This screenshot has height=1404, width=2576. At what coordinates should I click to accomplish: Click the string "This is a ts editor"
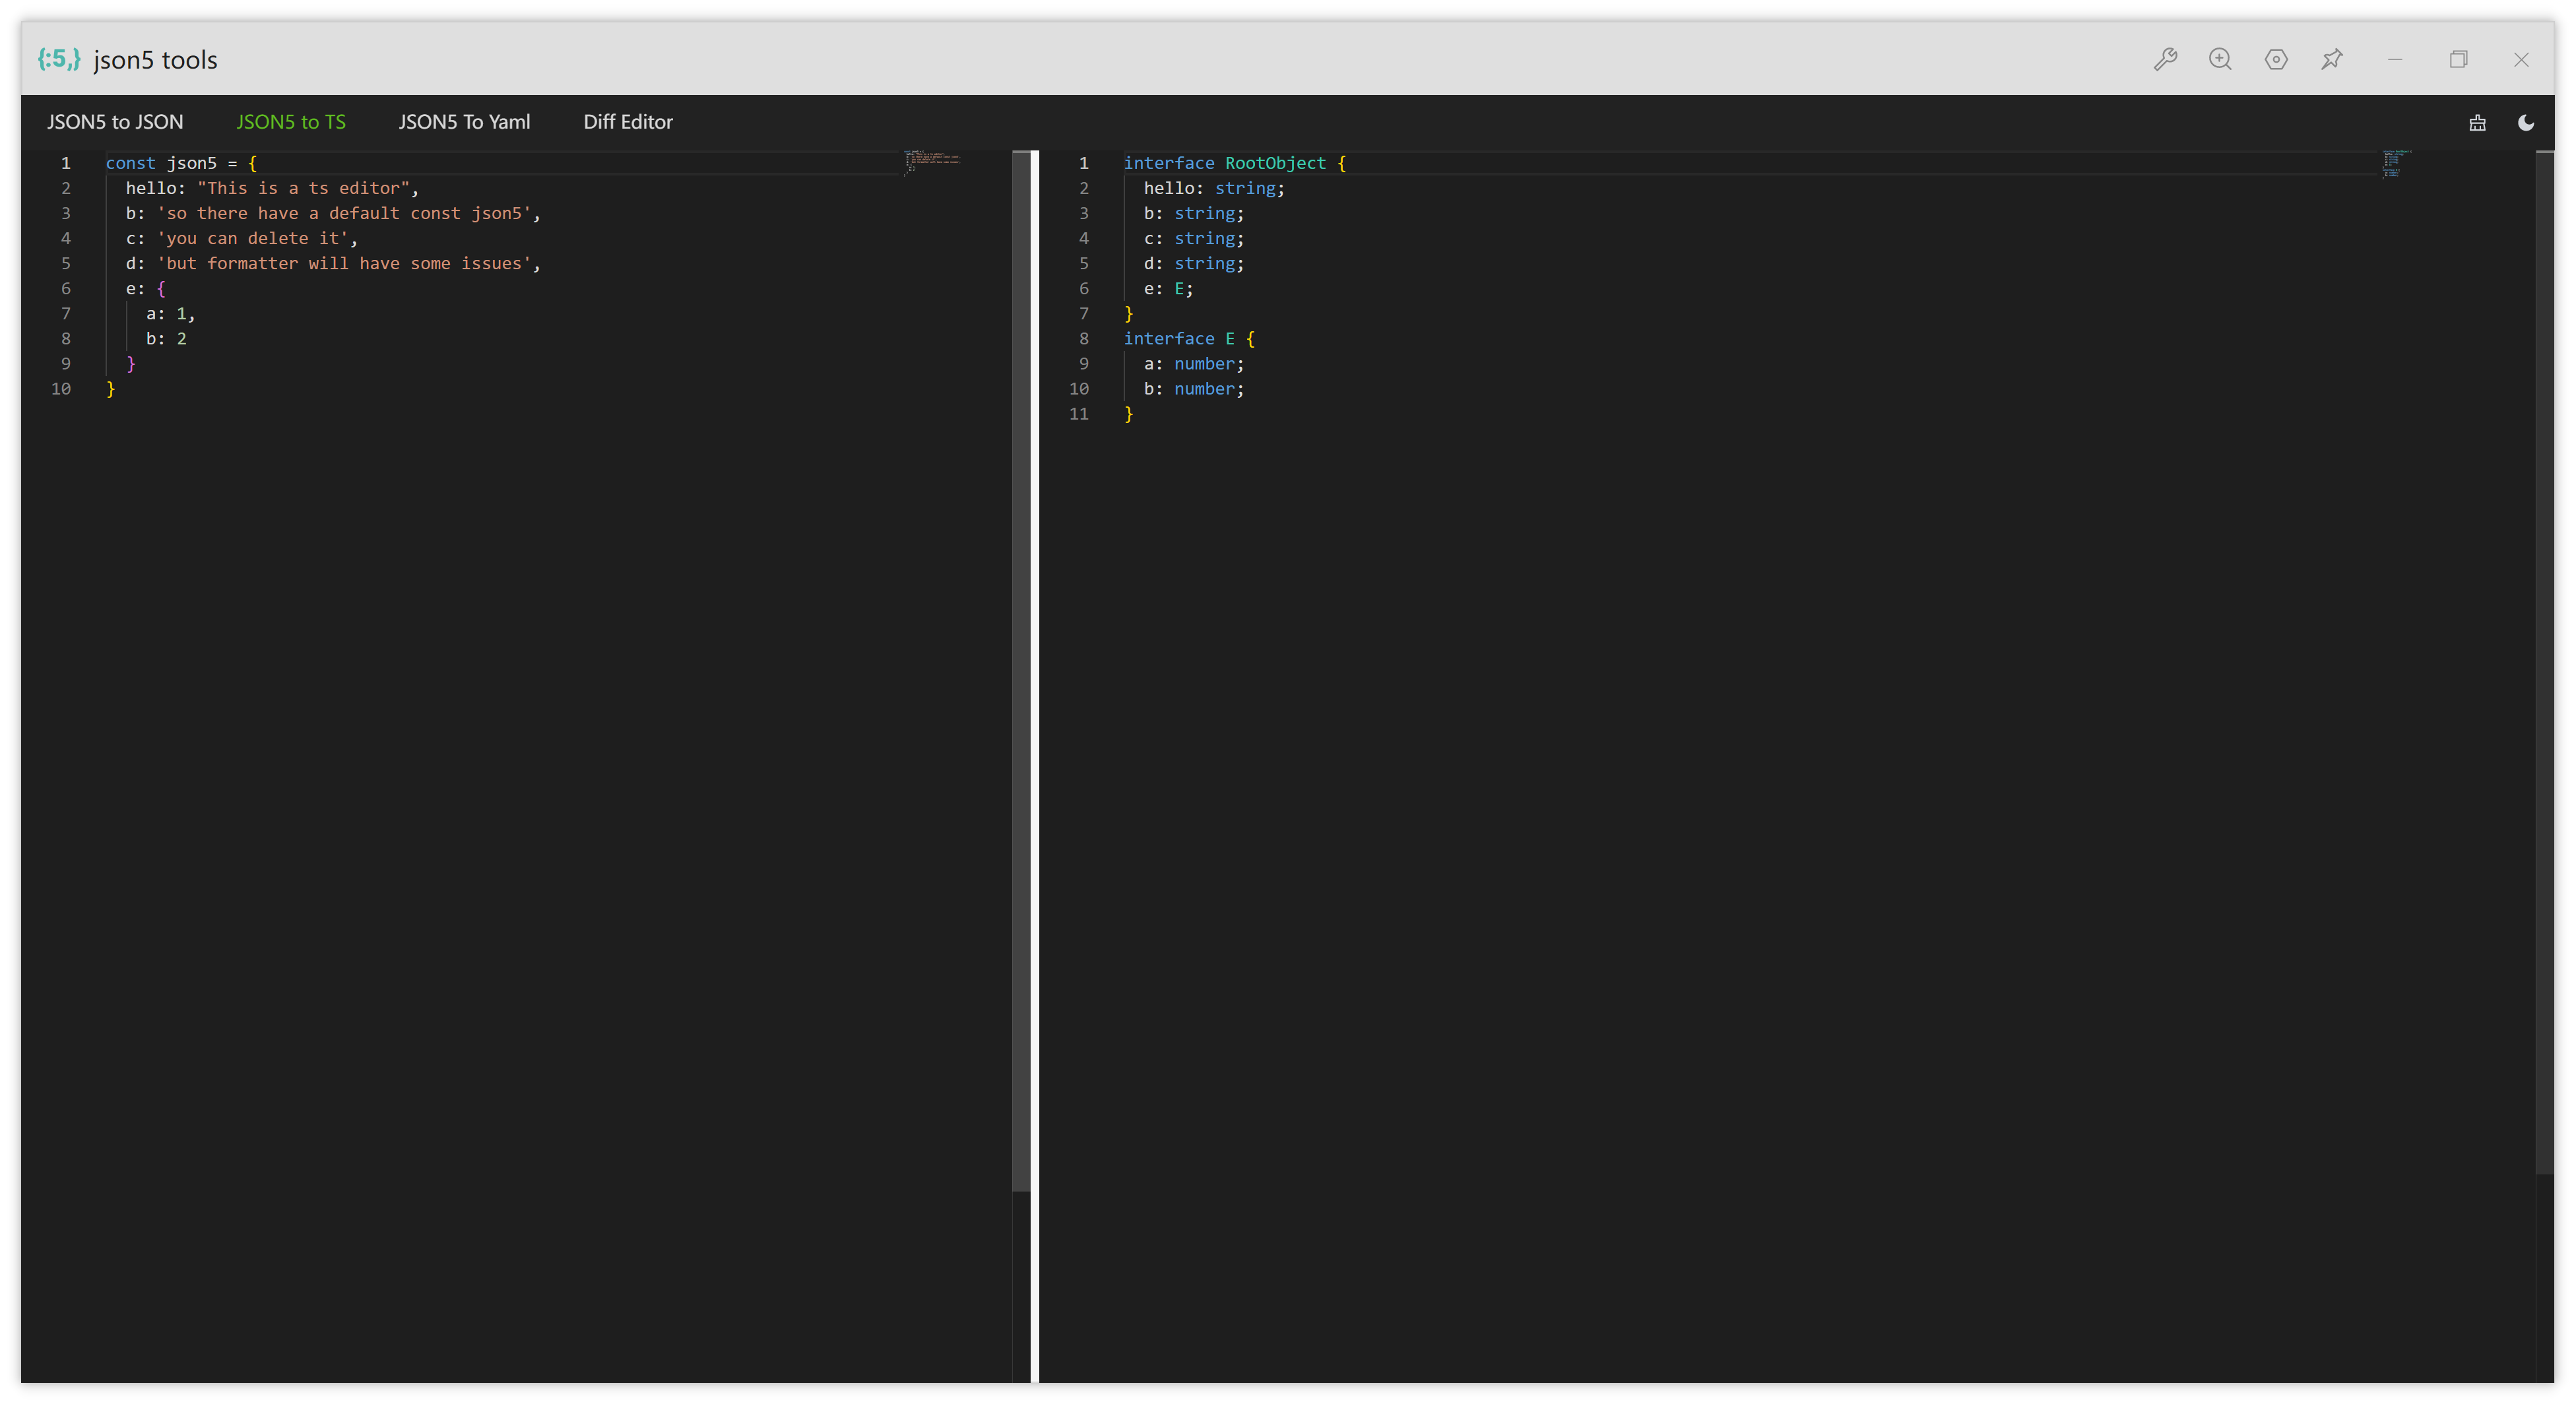pyautogui.click(x=303, y=188)
